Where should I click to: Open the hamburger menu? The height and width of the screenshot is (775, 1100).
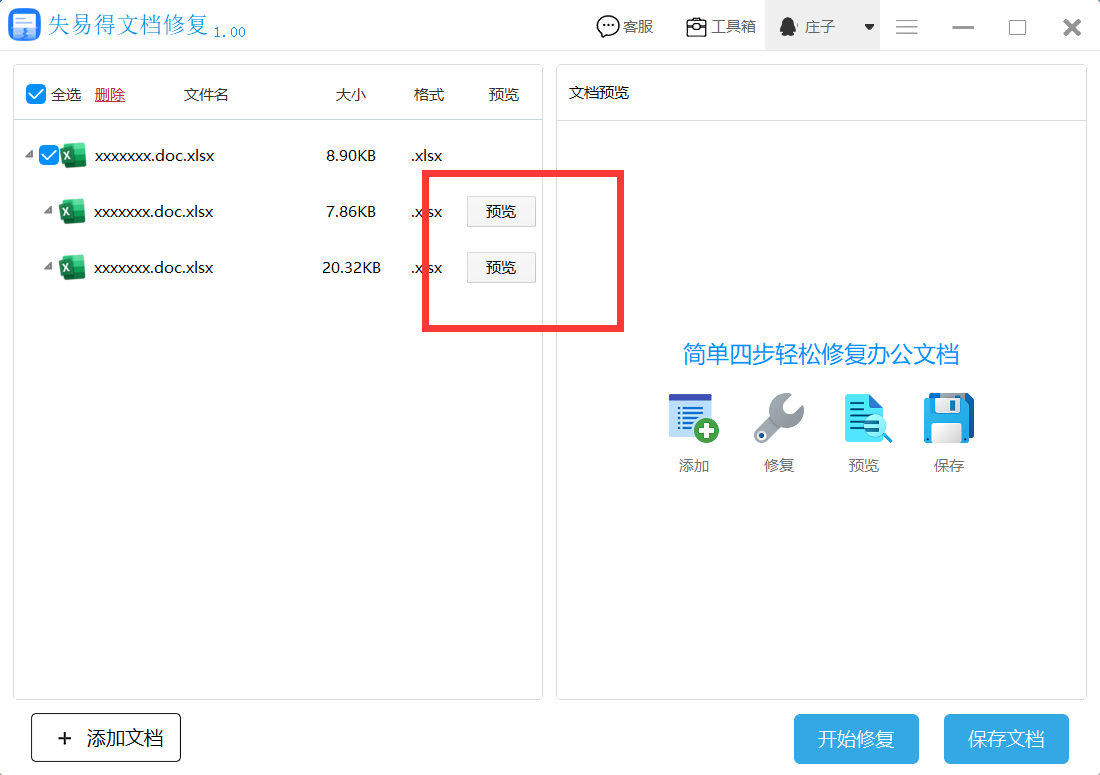coord(906,27)
